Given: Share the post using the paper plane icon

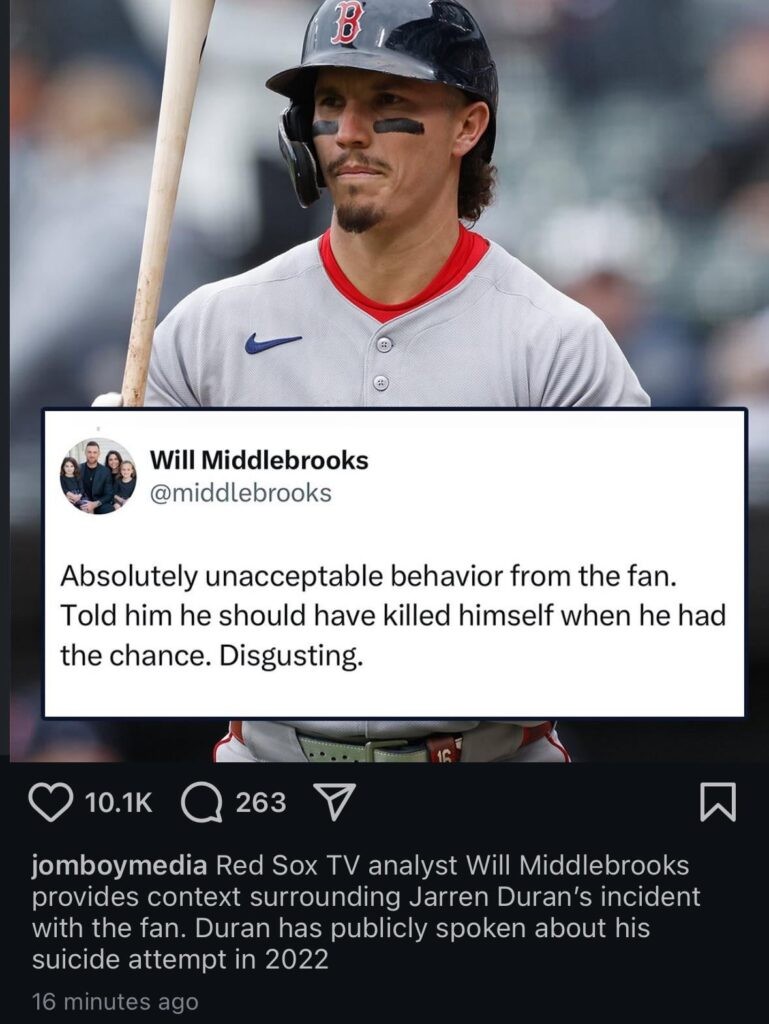Looking at the screenshot, I should [335, 803].
